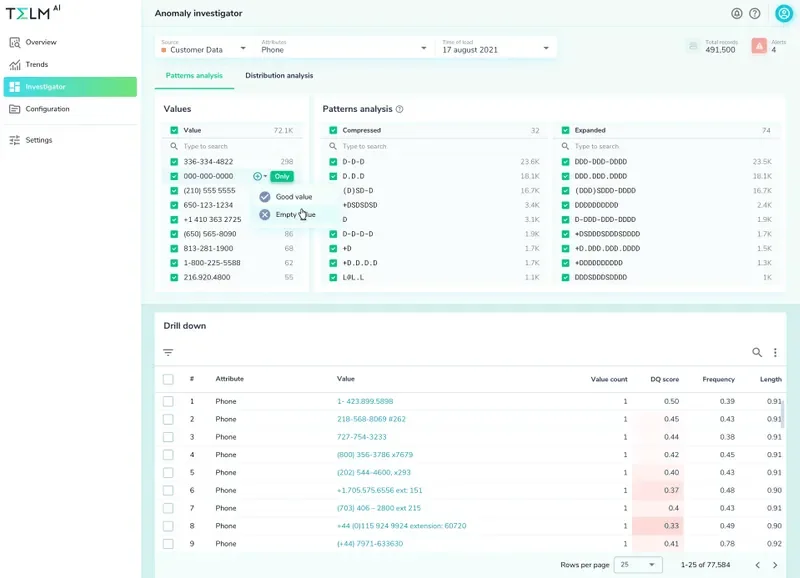Image resolution: width=800 pixels, height=578 pixels.
Task: Open the 727-754-3233 value link
Action: 361,437
